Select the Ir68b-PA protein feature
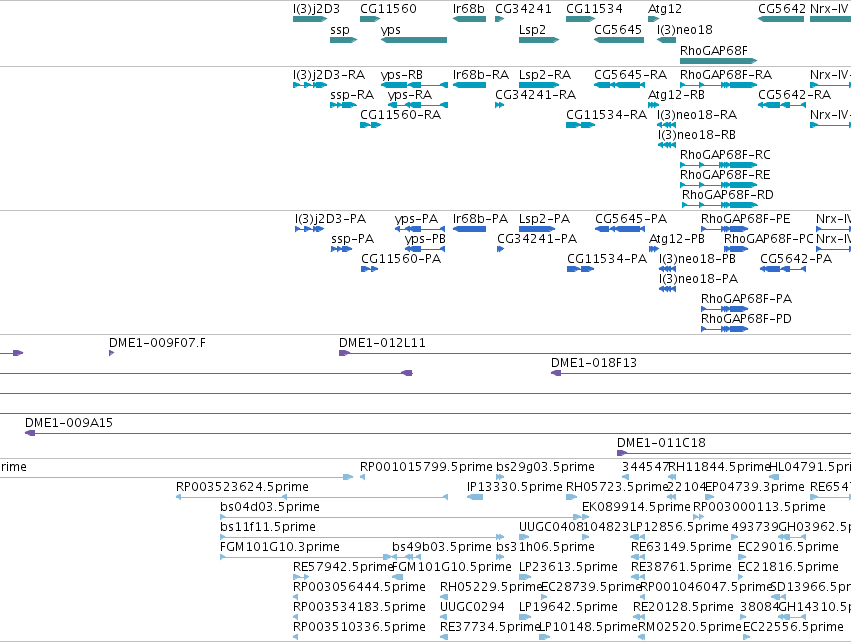The width and height of the screenshot is (851, 642). pos(469,229)
